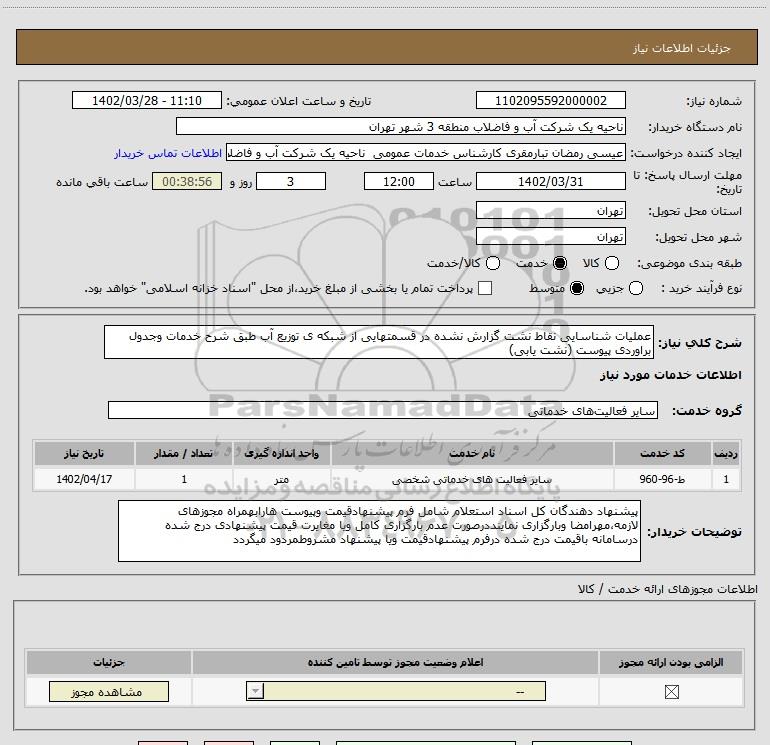Click نام خدمت column header
Image resolution: width=770 pixels, height=745 pixels.
[472, 453]
